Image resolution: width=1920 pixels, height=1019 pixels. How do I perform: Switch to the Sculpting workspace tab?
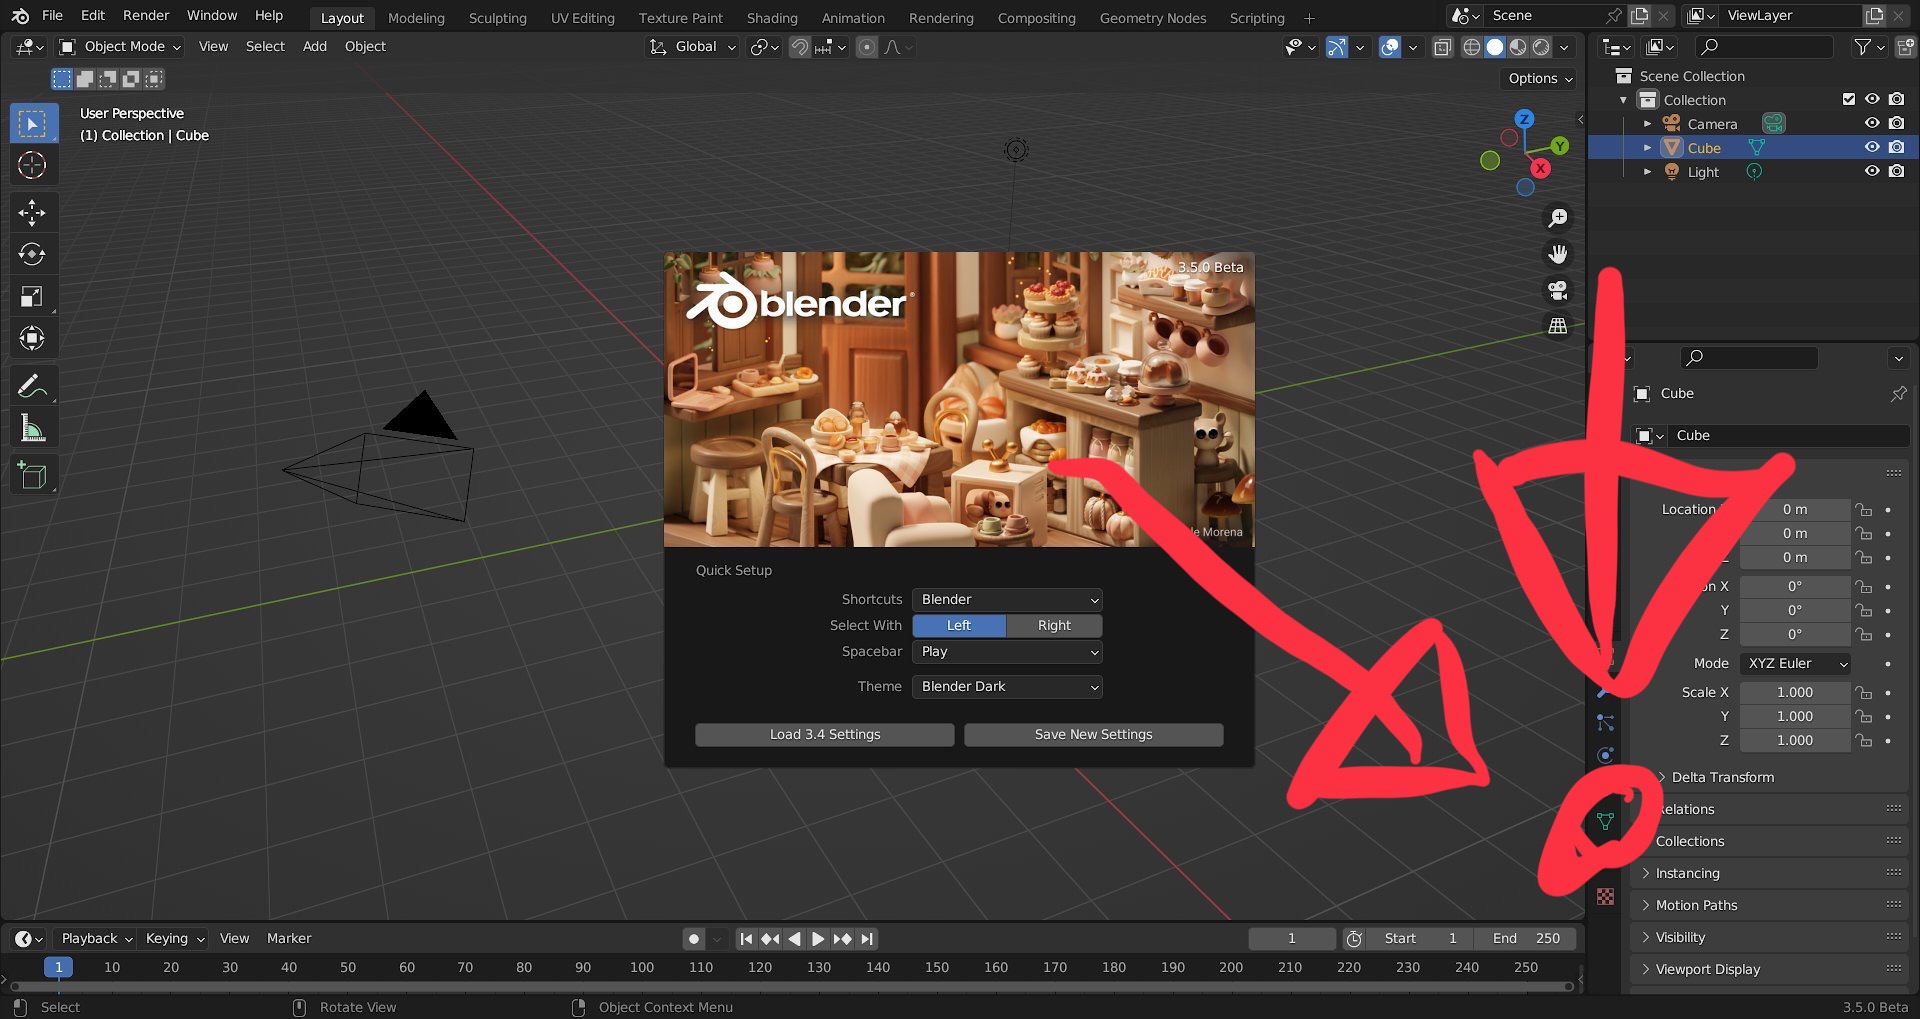click(497, 18)
